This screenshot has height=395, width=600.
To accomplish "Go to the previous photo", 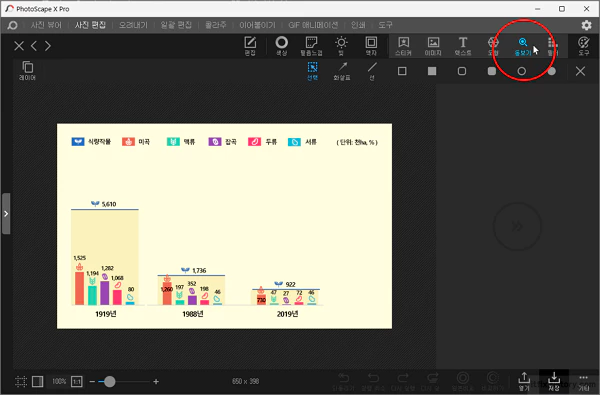I will (x=34, y=46).
